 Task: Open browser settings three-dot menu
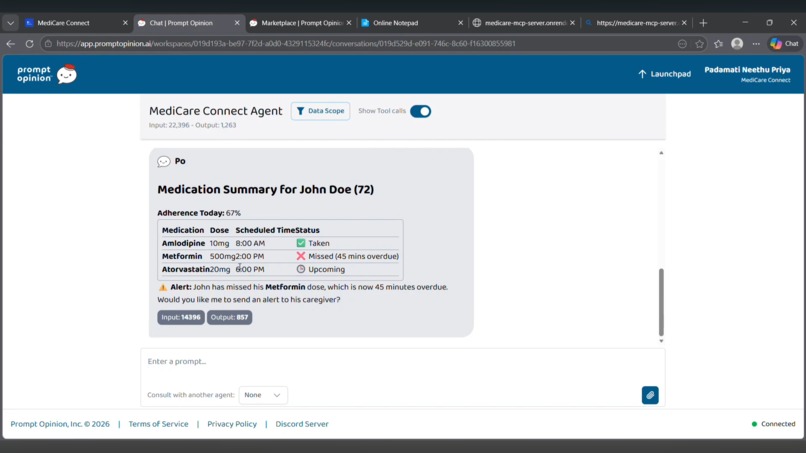click(x=756, y=44)
